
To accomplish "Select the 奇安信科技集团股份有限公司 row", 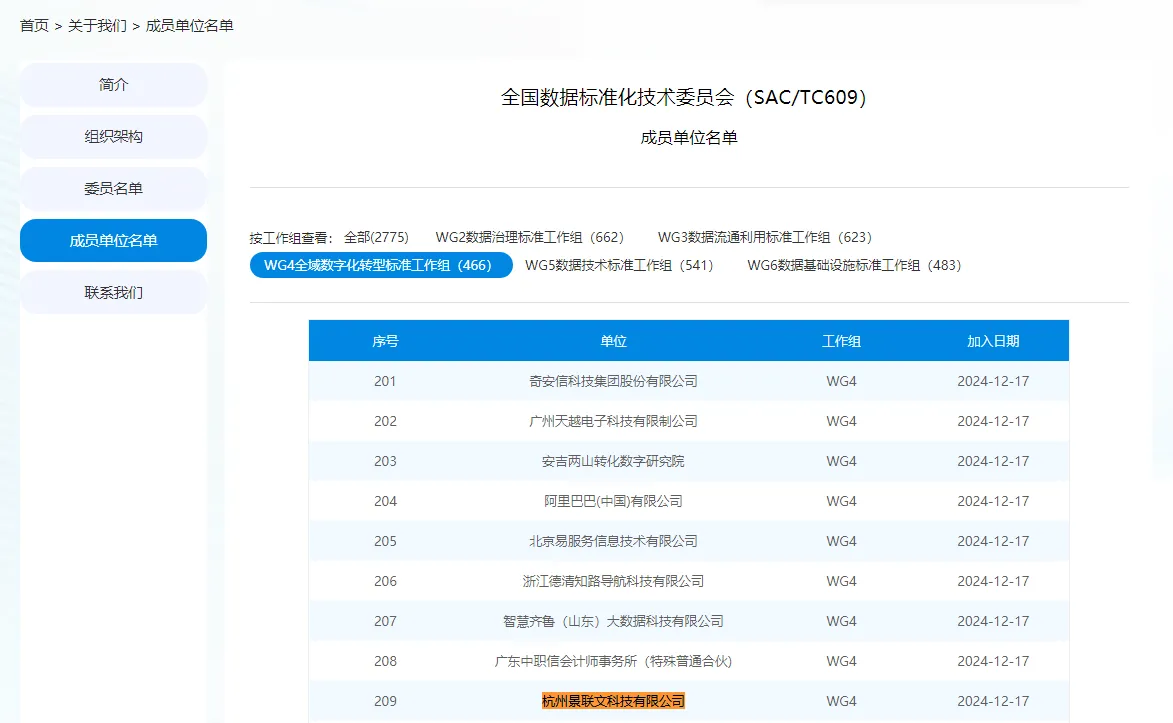I will tap(613, 381).
